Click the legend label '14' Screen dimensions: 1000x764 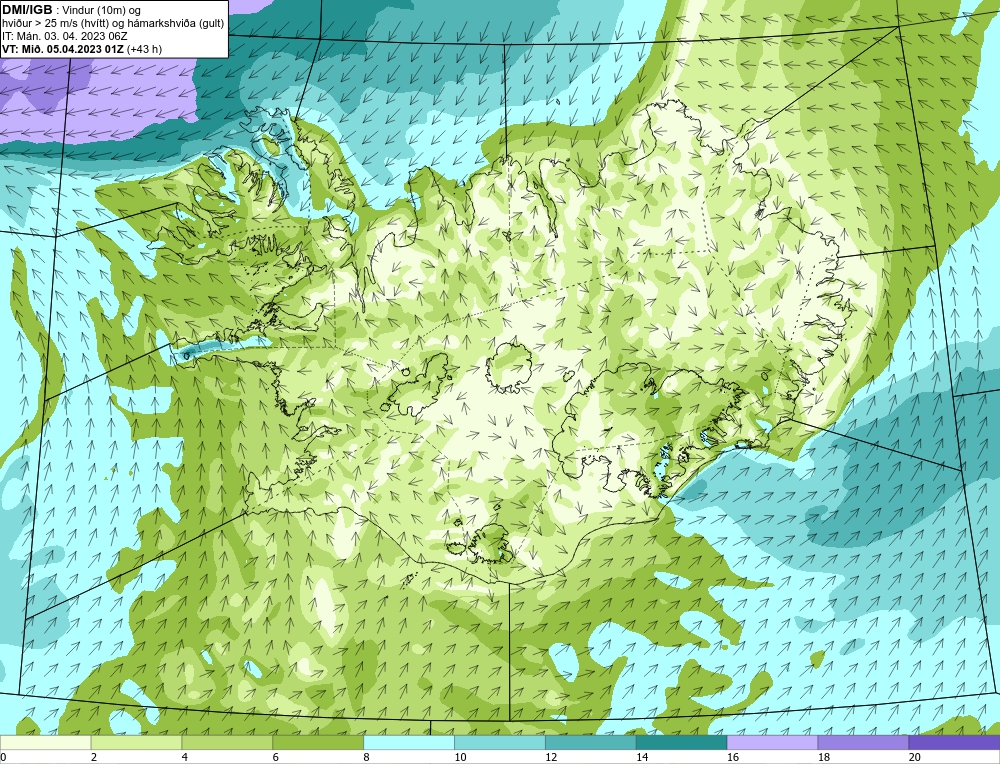coord(642,757)
